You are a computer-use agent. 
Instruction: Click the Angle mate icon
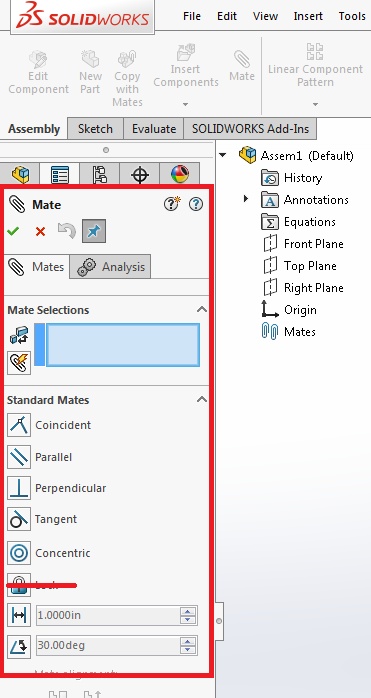(19, 646)
